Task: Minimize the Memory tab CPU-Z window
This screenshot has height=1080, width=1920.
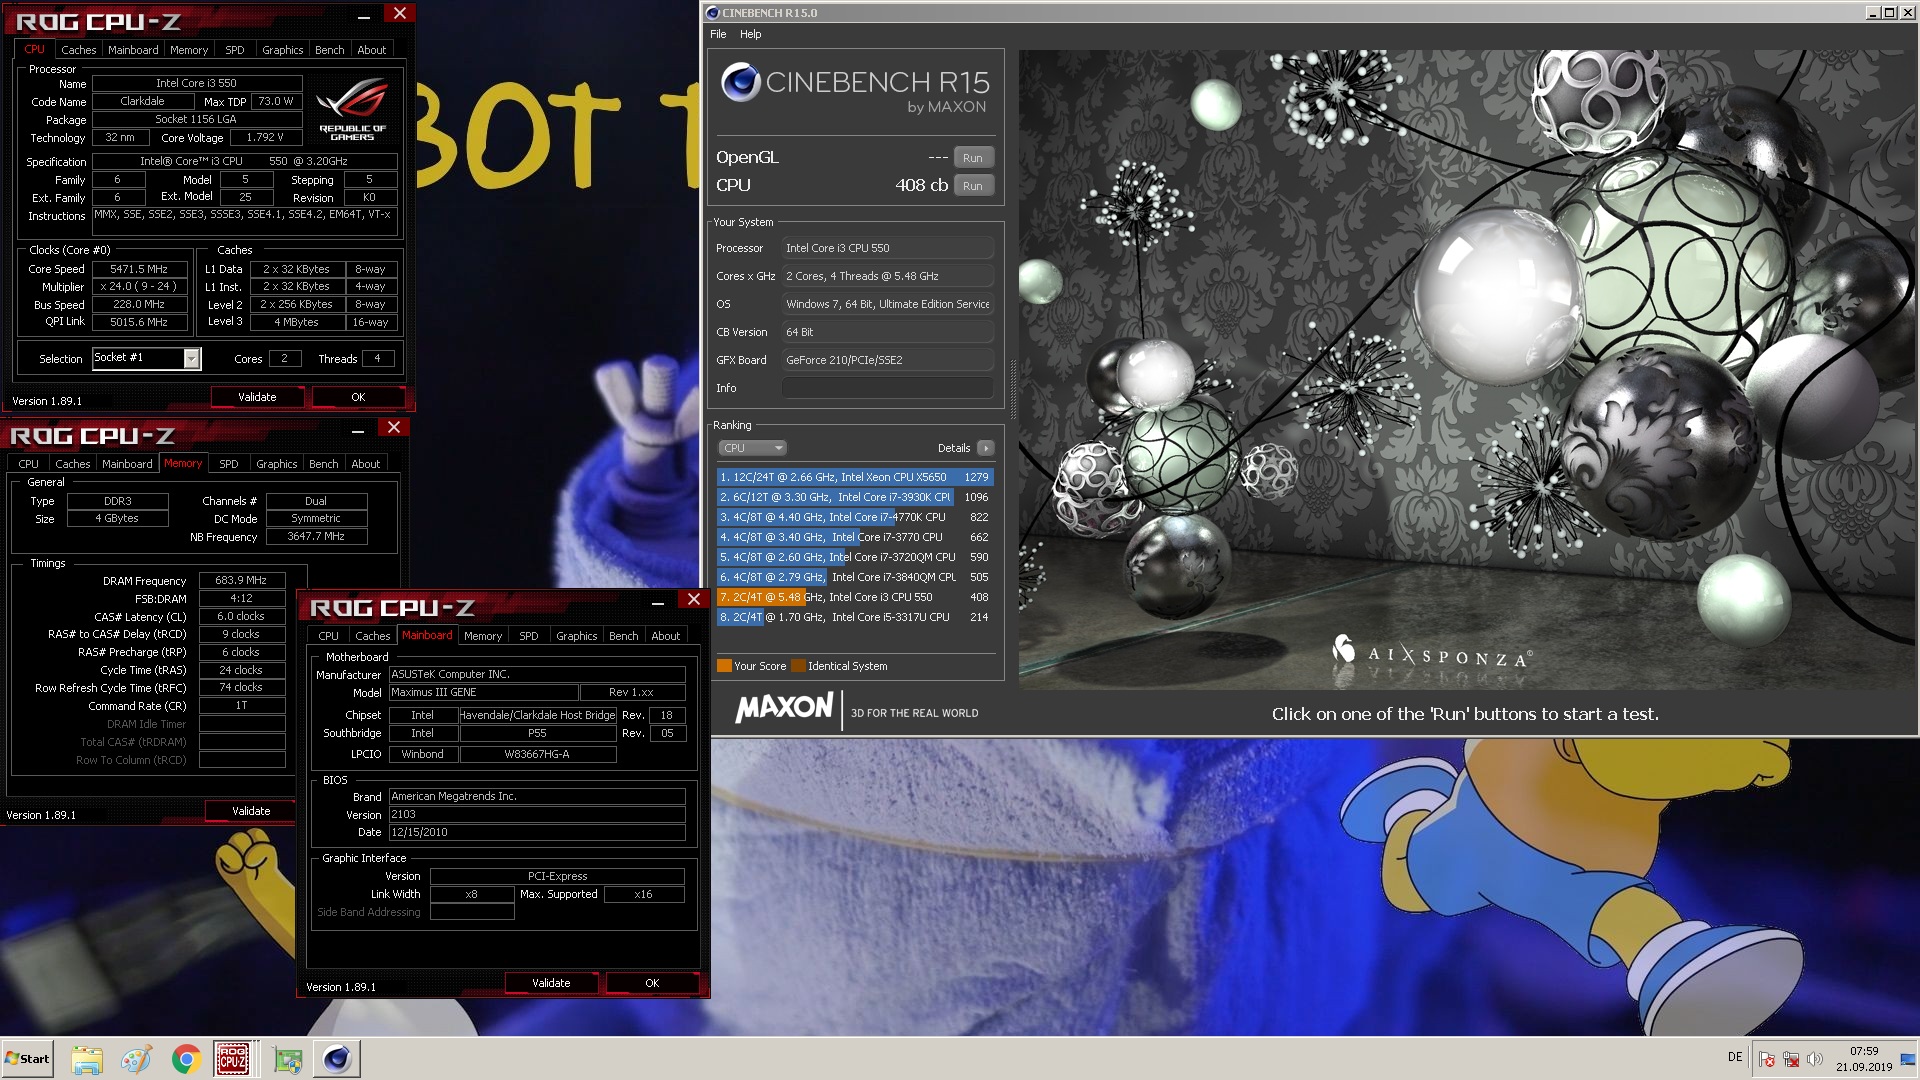Action: 358,430
